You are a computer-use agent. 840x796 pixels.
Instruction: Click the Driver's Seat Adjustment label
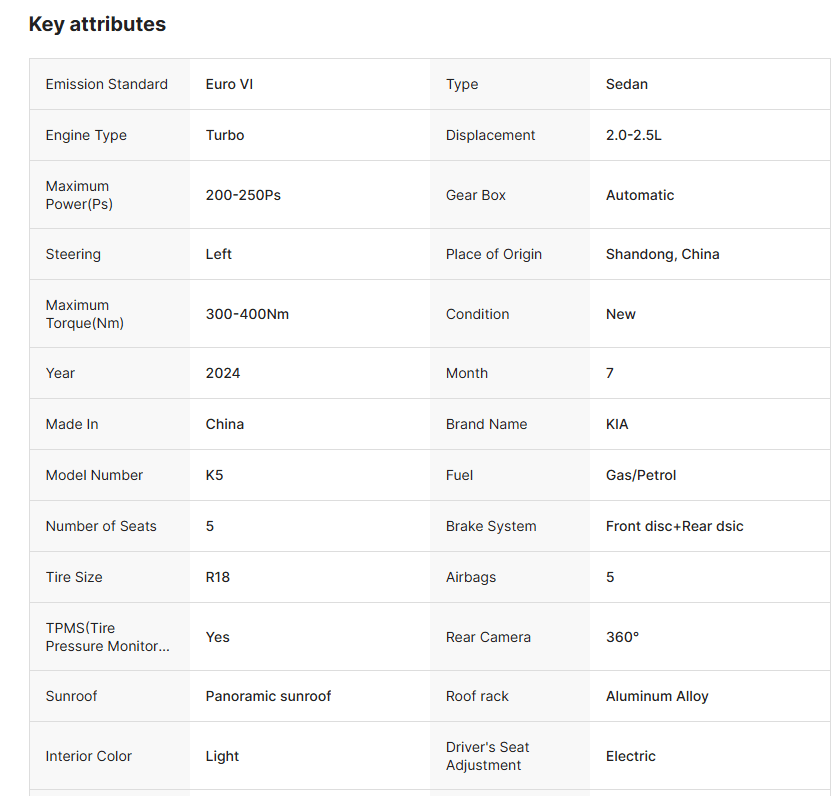click(488, 756)
